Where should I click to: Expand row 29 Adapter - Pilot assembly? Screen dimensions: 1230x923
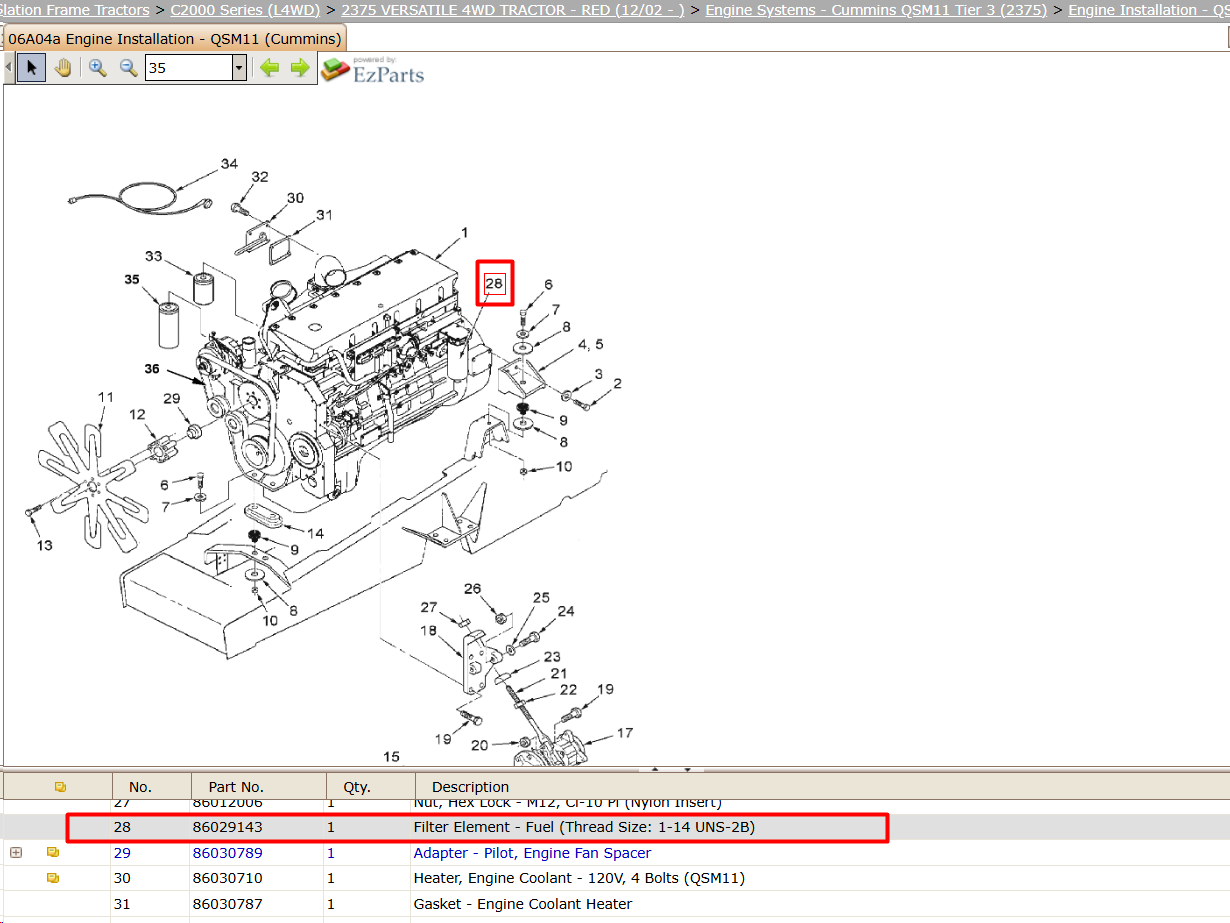[x=15, y=853]
